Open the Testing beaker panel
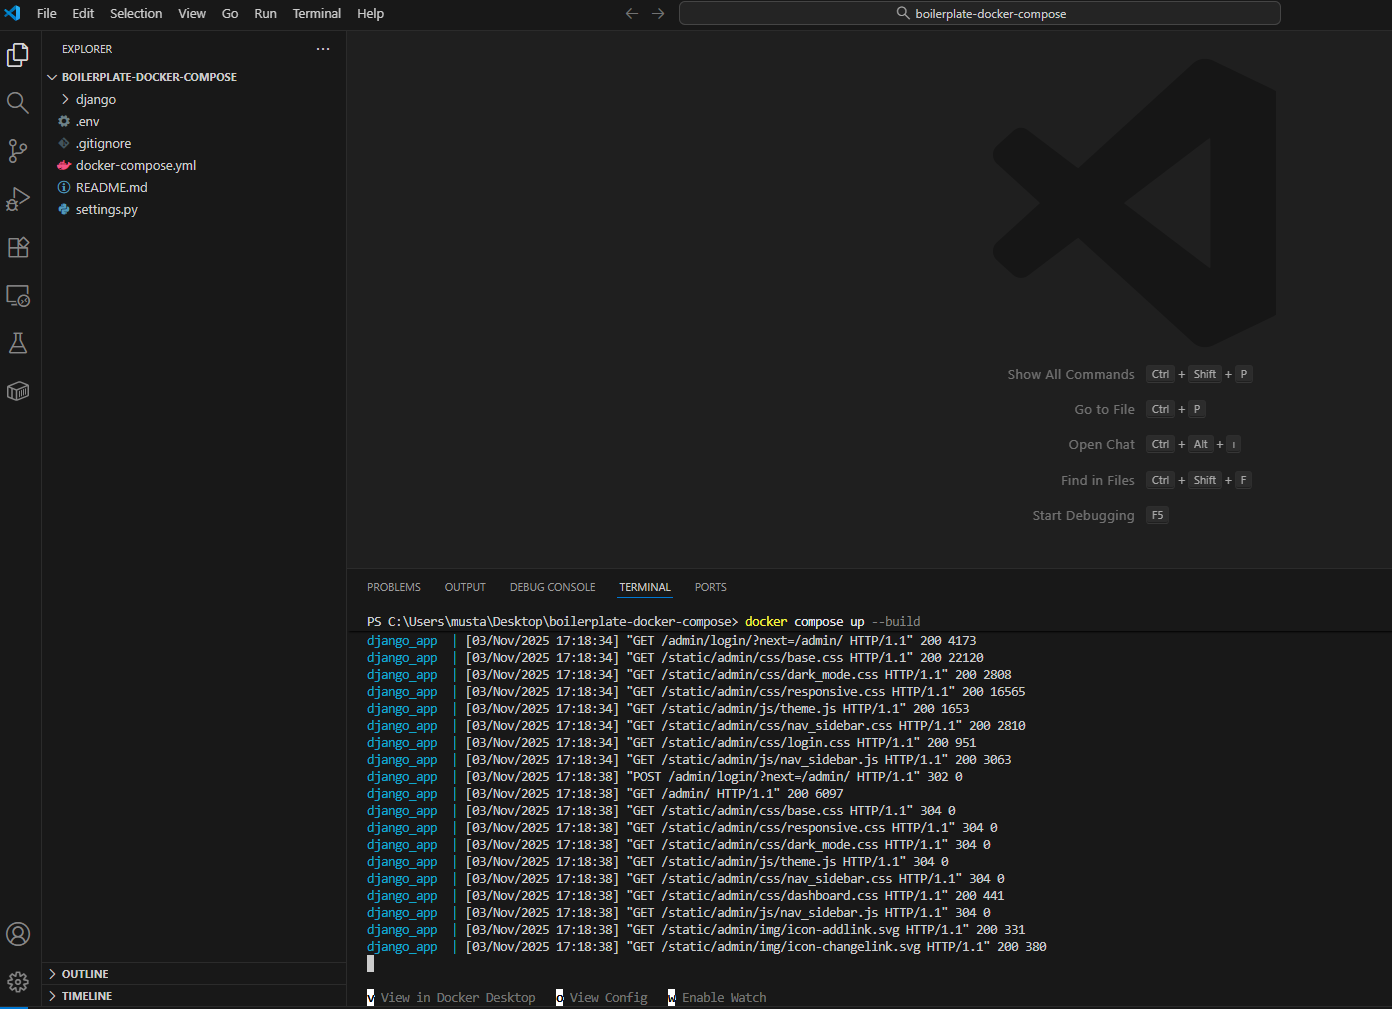 pyautogui.click(x=17, y=343)
